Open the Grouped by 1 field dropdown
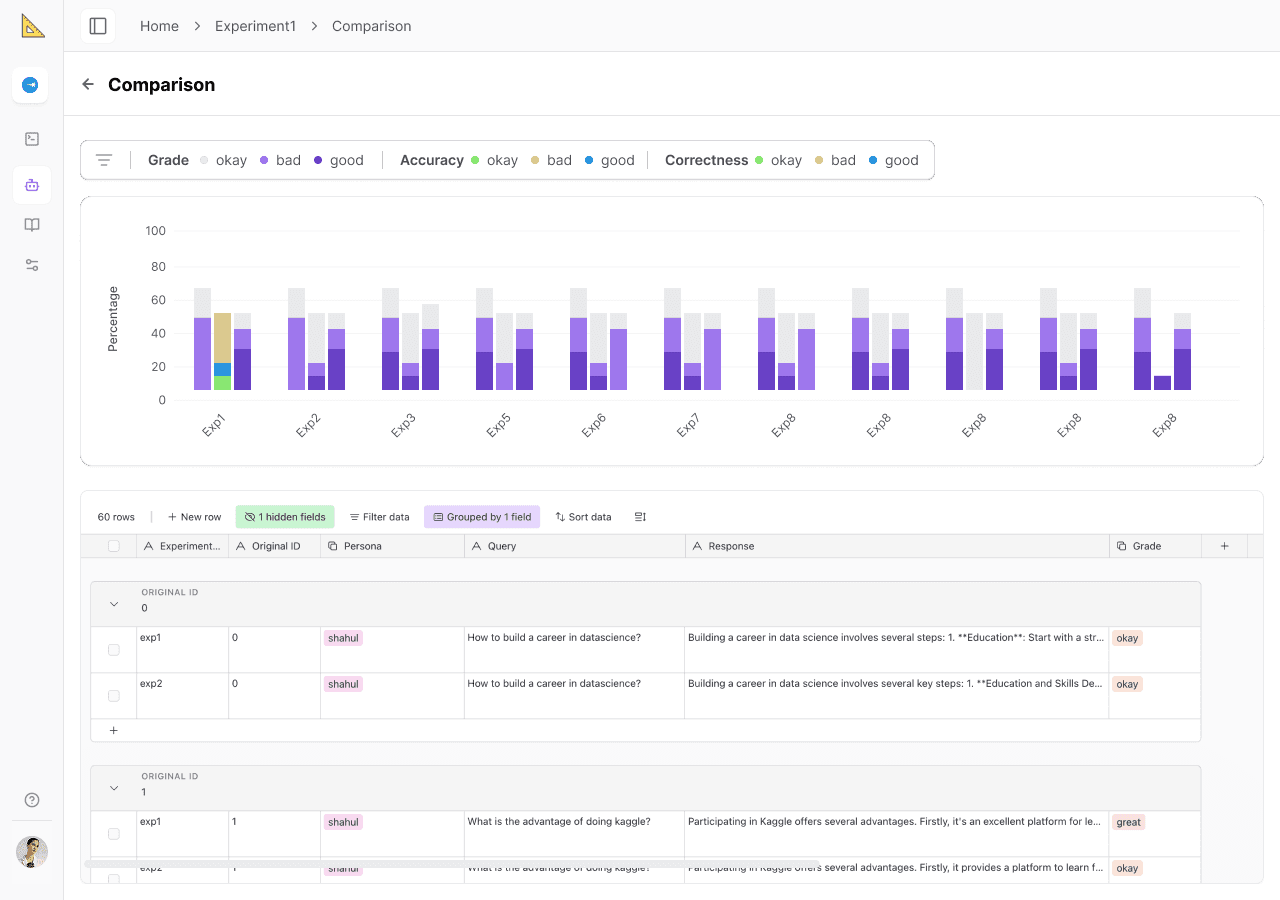The width and height of the screenshot is (1280, 900). click(482, 517)
